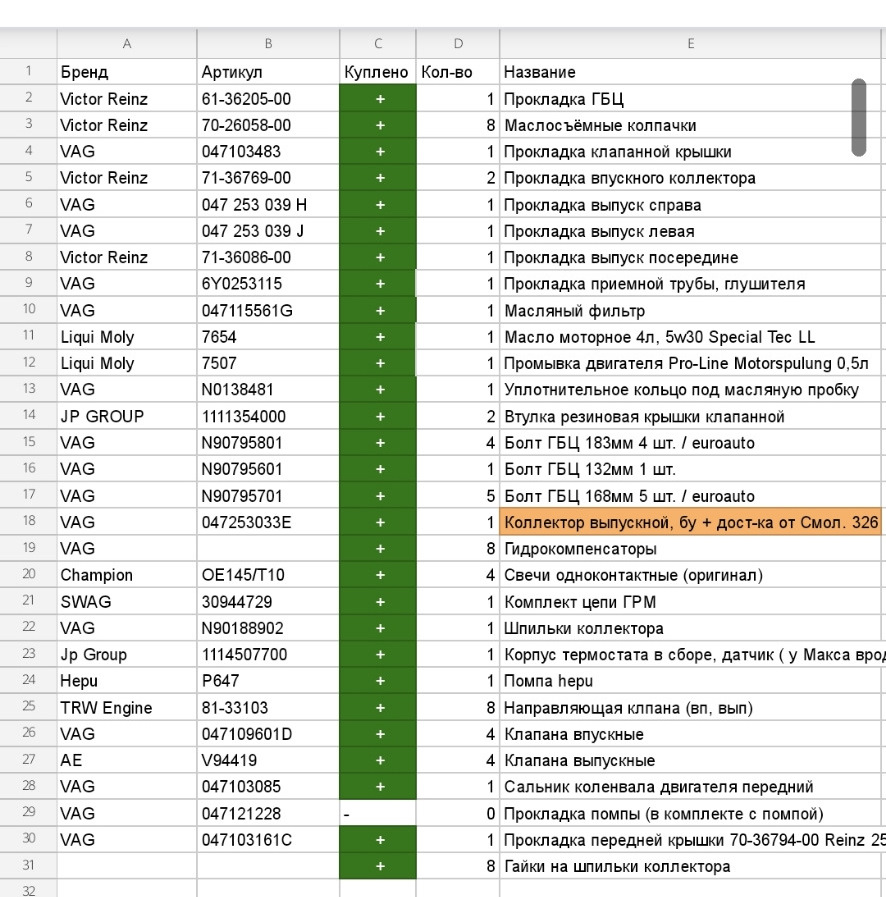Click article N90795601 cell

(x=268, y=469)
